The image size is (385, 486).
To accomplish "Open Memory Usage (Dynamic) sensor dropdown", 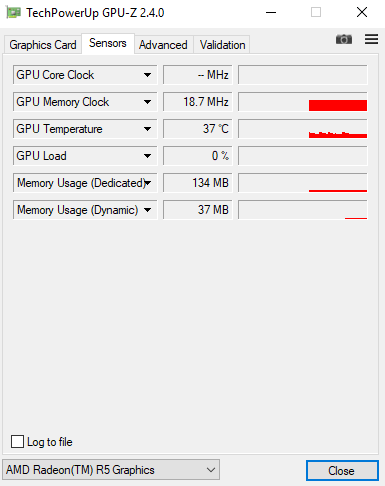I will (x=85, y=210).
